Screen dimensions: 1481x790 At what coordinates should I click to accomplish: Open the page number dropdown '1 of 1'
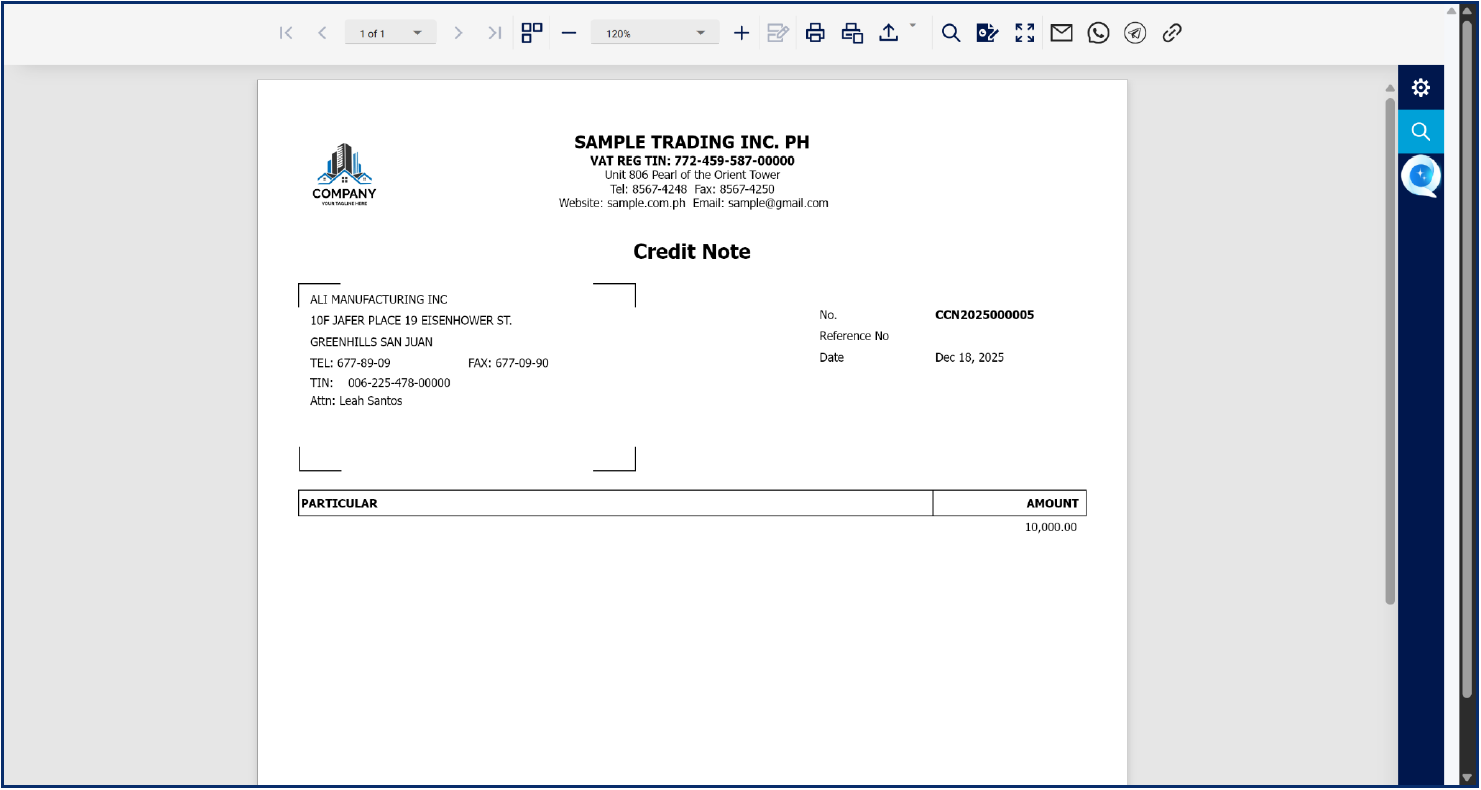(x=391, y=33)
